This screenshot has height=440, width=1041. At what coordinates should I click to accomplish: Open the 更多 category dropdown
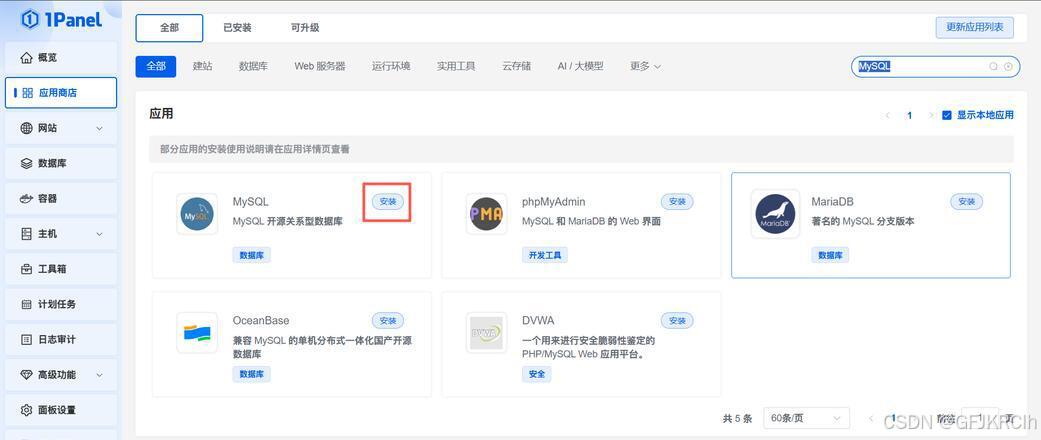645,66
